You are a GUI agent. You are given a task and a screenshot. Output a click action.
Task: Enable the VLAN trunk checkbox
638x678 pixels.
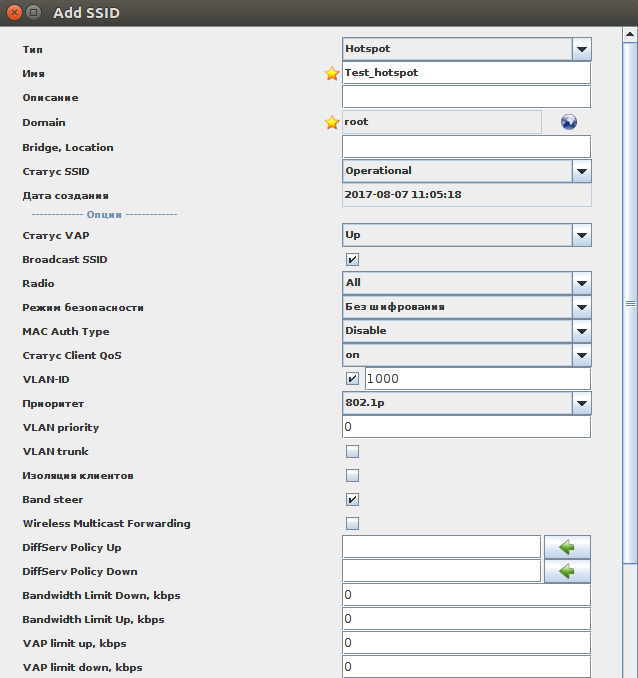[x=352, y=452]
